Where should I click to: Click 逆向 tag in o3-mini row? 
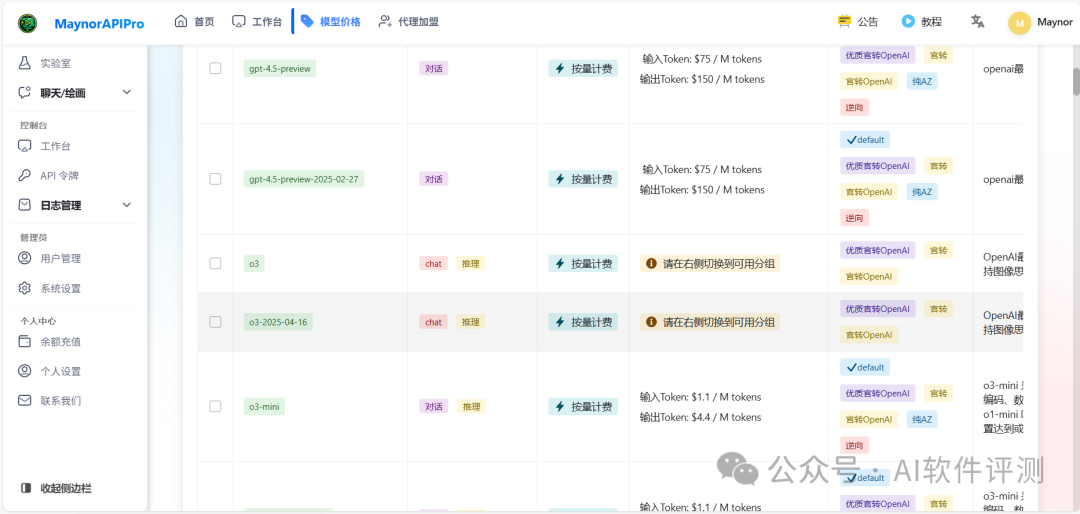click(855, 445)
